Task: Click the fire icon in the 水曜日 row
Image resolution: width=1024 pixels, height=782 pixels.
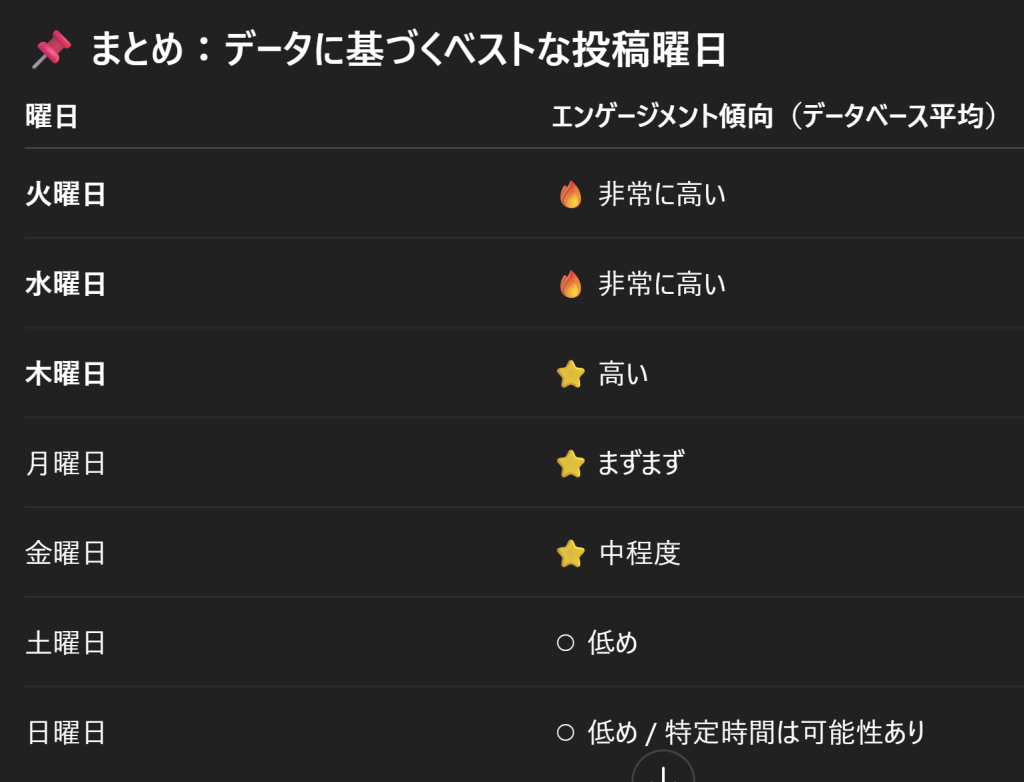Action: point(570,284)
